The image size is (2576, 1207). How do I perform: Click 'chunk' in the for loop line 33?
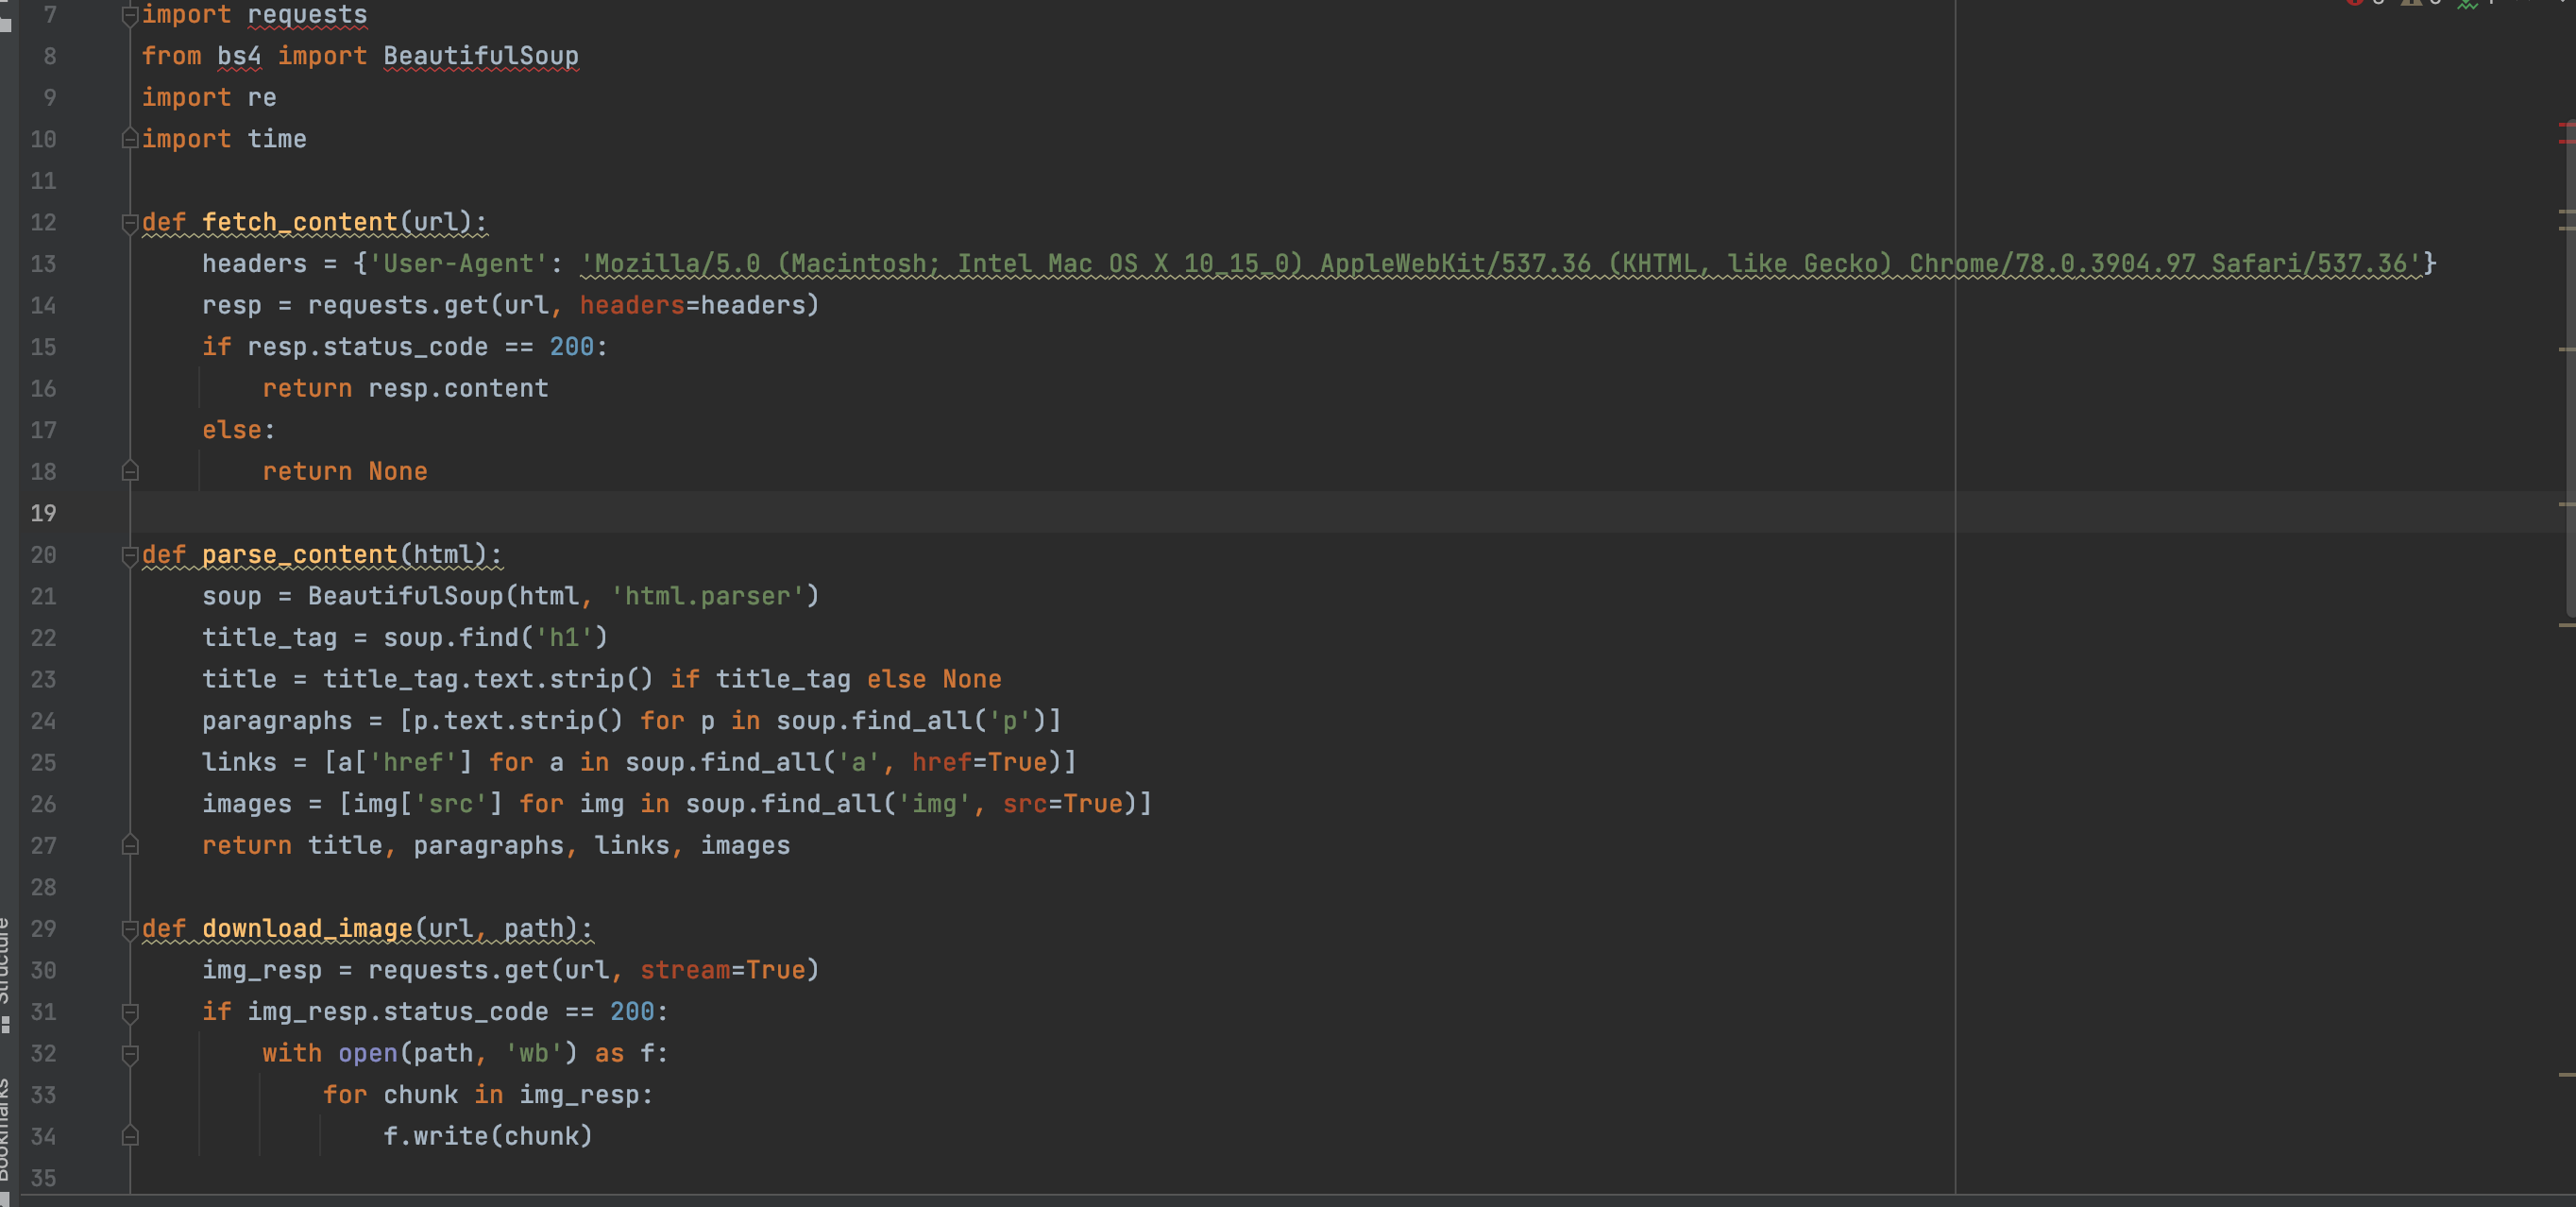click(x=420, y=1095)
